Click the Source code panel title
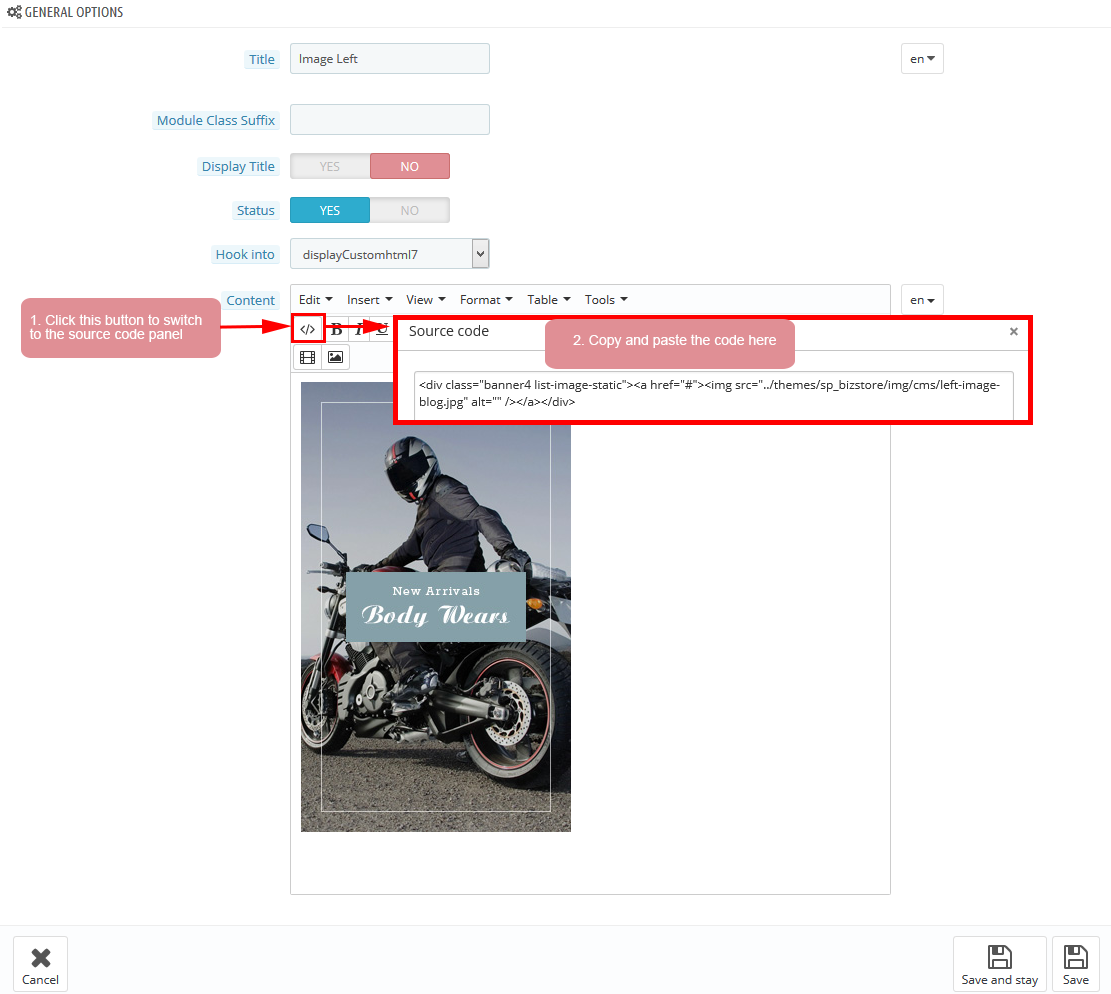 click(x=449, y=331)
